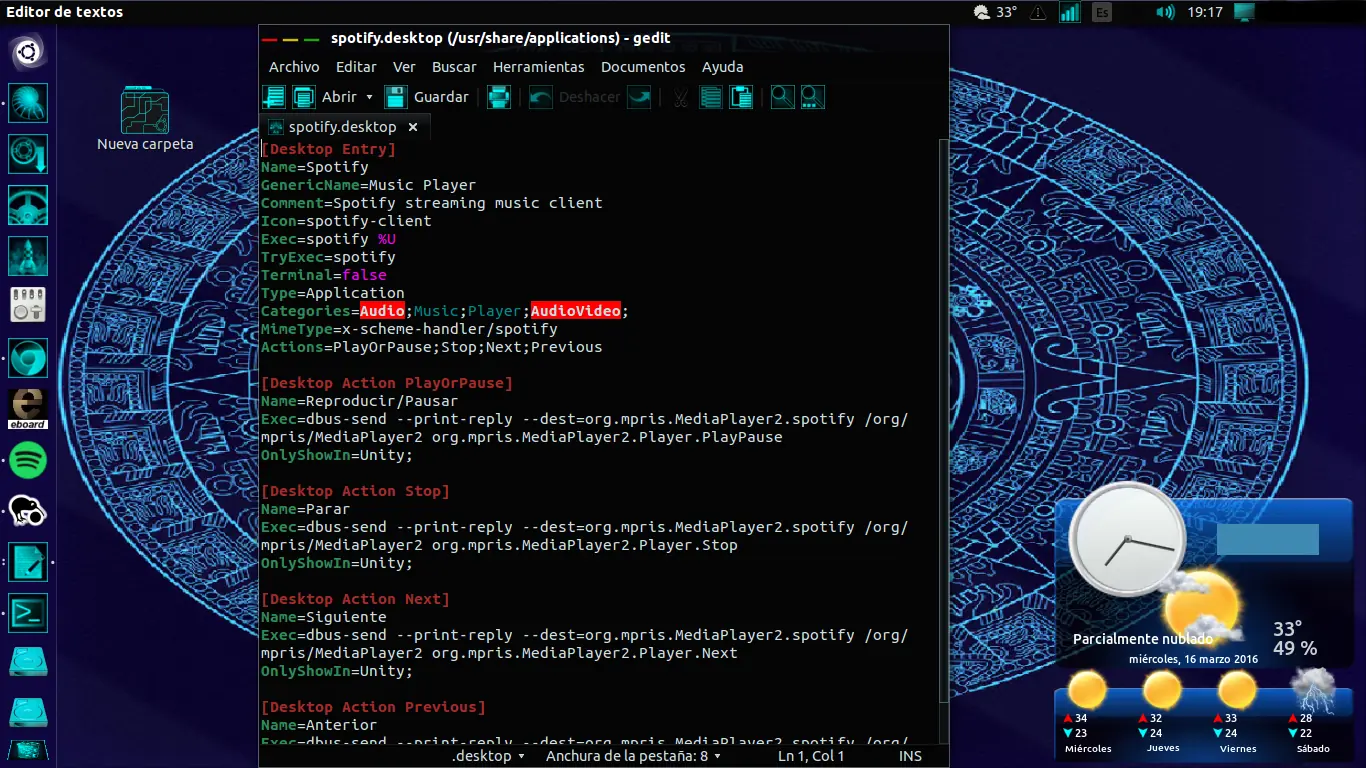Copy text using the copy icon
Viewport: 1366px width, 768px height.
(x=711, y=97)
